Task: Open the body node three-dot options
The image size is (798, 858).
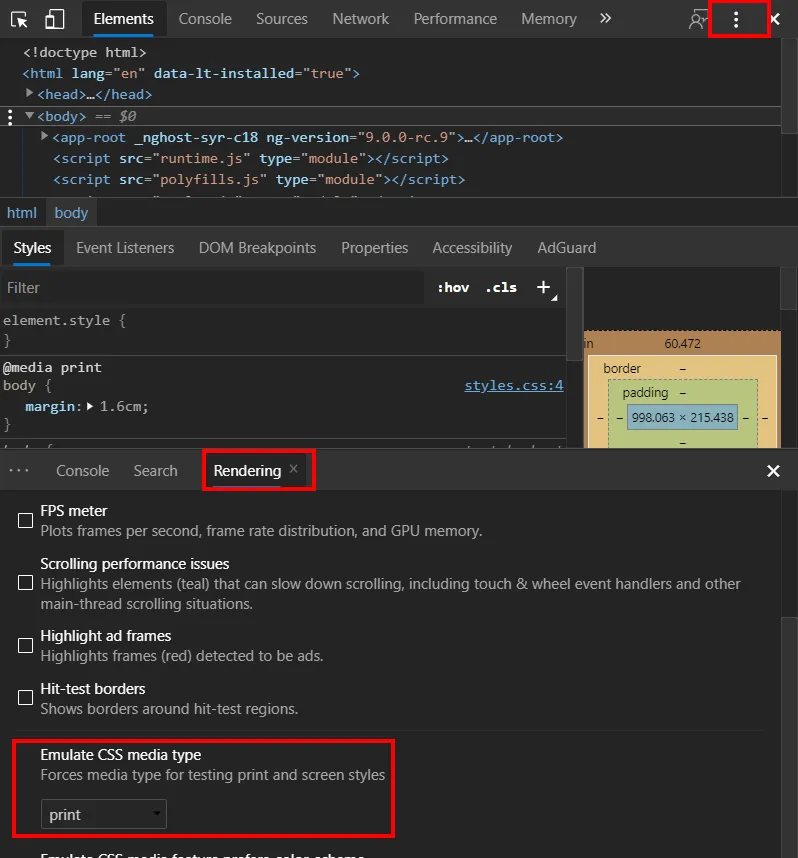Action: [10, 117]
